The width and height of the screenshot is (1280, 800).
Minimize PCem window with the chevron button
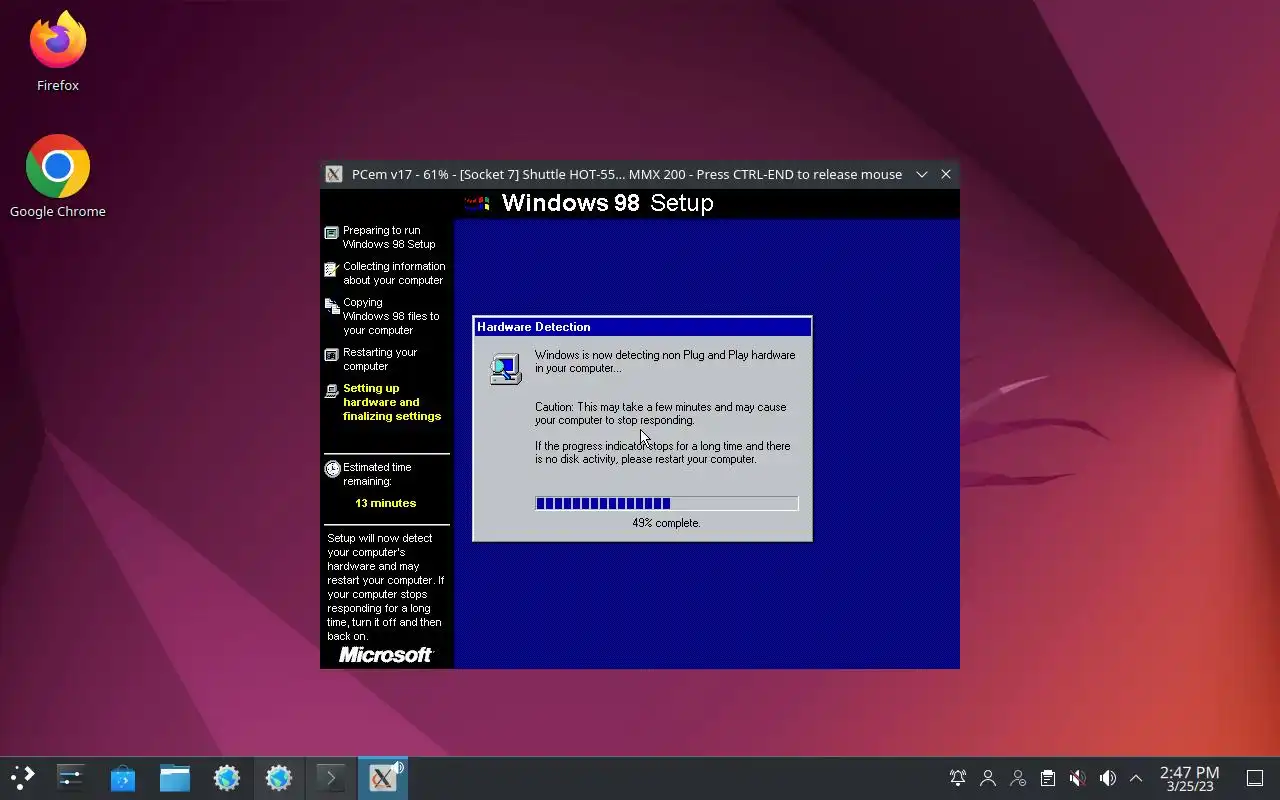922,174
